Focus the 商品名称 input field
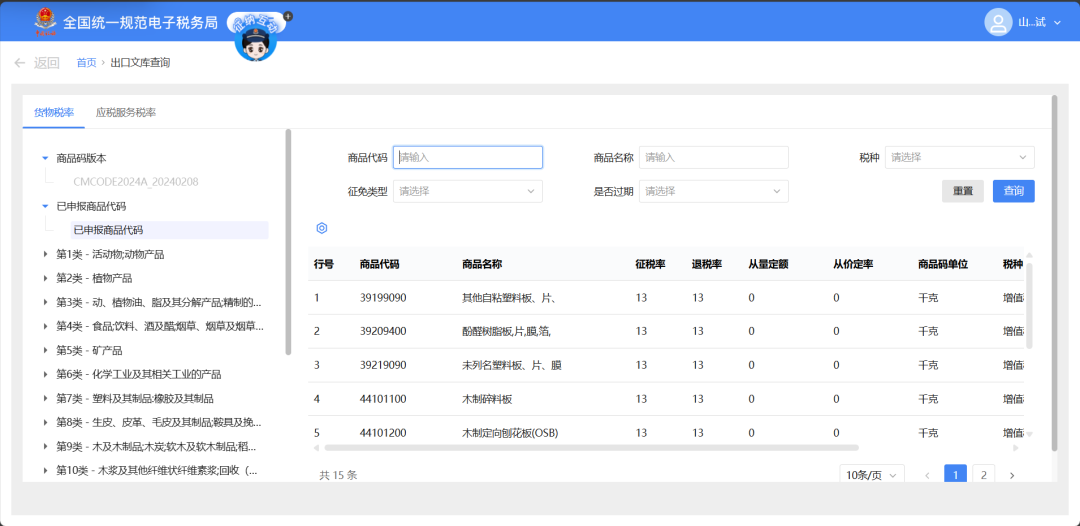This screenshot has width=1080, height=526. click(714, 158)
